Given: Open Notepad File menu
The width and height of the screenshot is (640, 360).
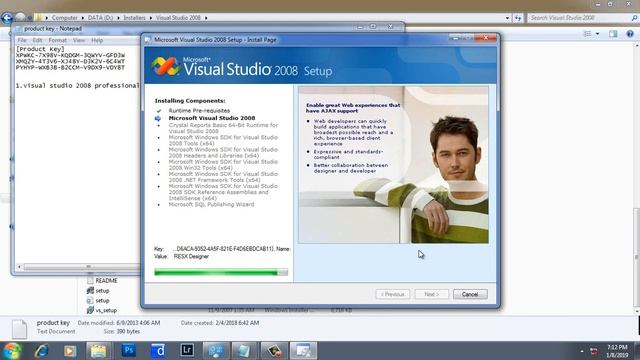Looking at the screenshot, I should pyautogui.click(x=22, y=40).
